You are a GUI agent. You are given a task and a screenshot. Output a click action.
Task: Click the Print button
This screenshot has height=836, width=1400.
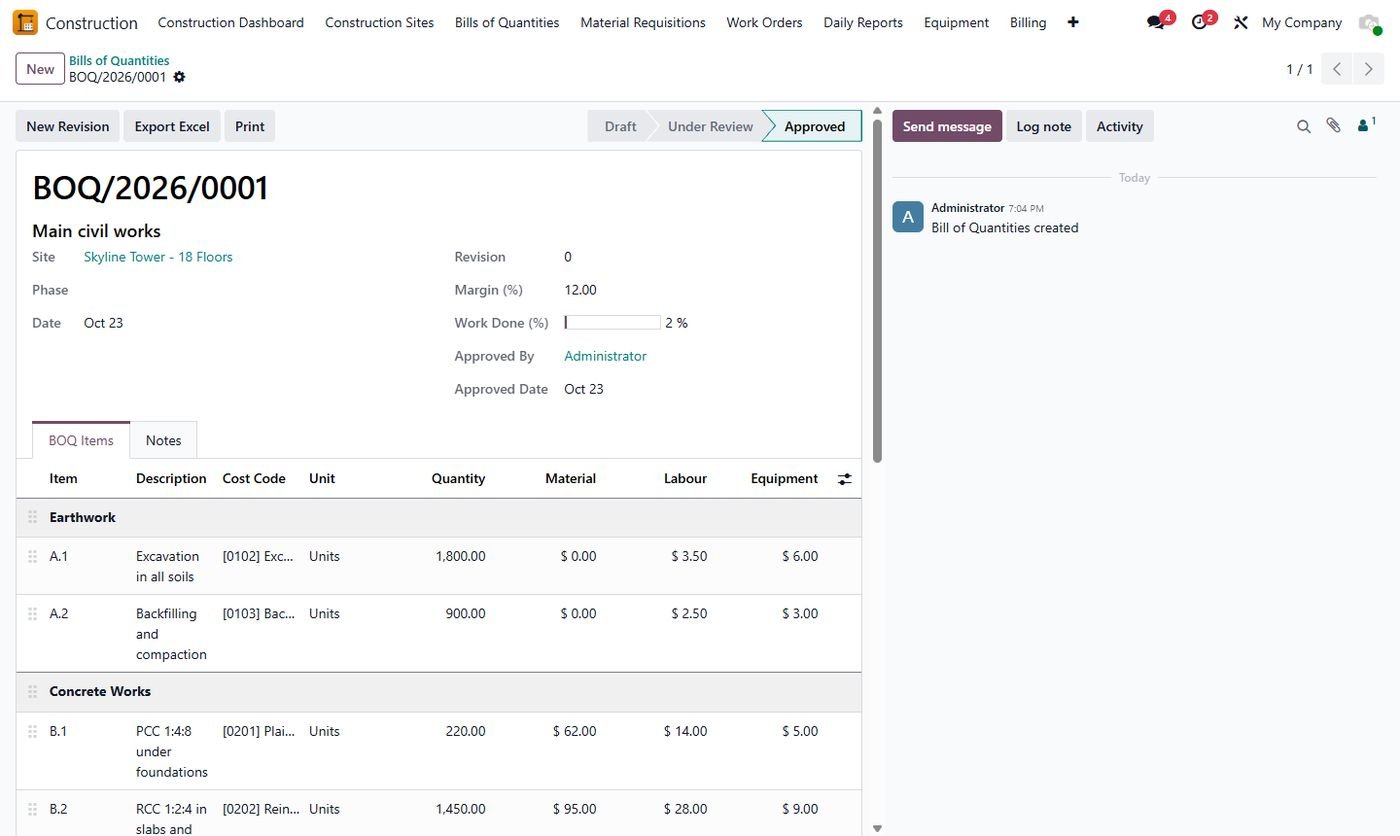[250, 126]
